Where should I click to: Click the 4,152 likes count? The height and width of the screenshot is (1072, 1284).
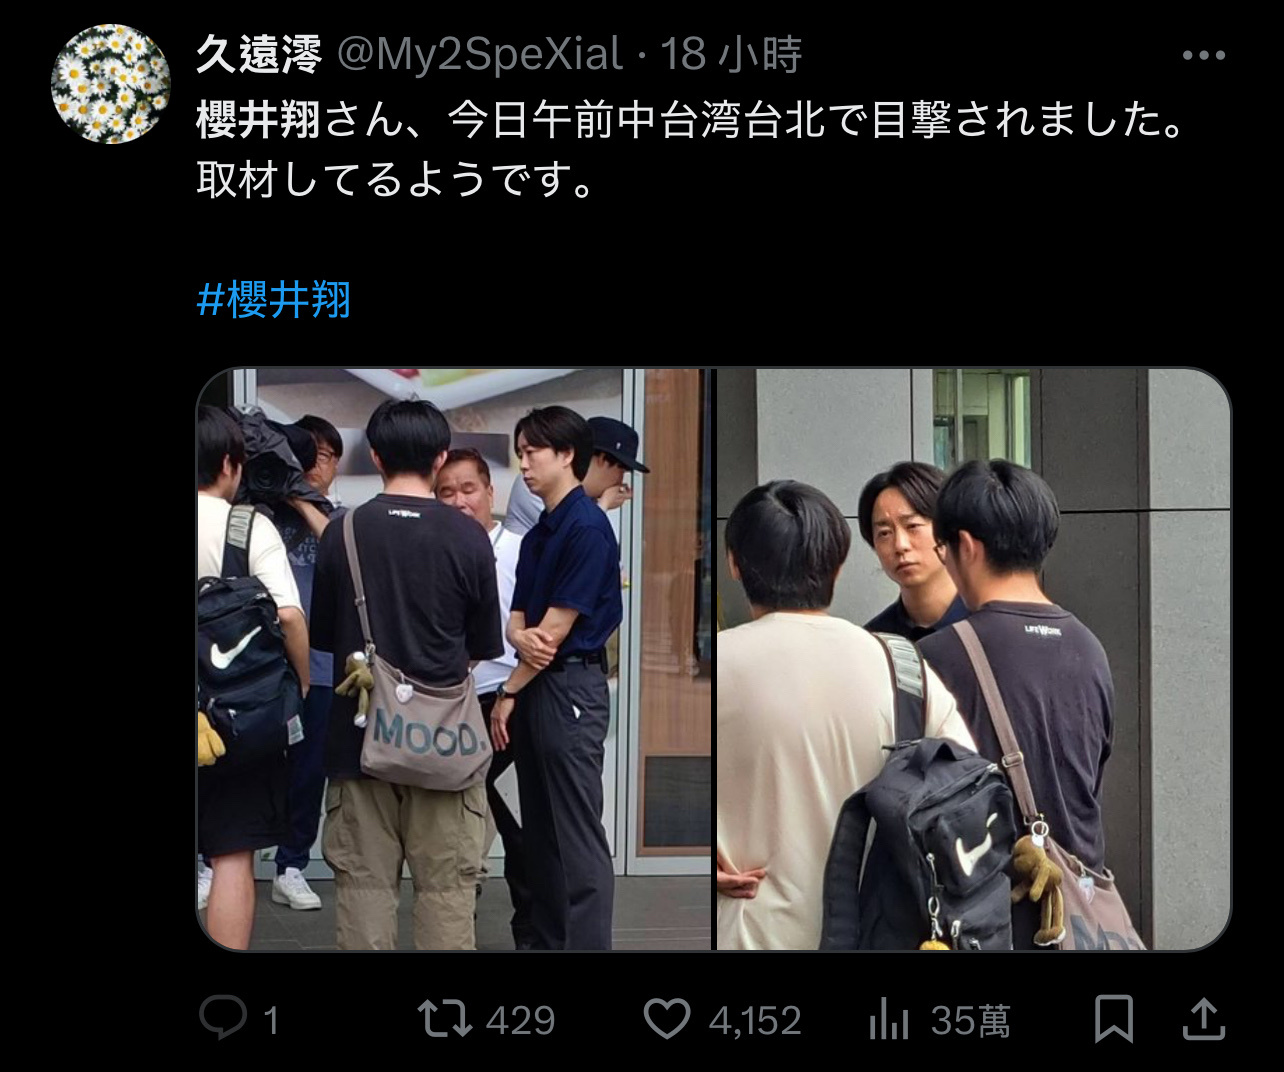pos(755,1020)
